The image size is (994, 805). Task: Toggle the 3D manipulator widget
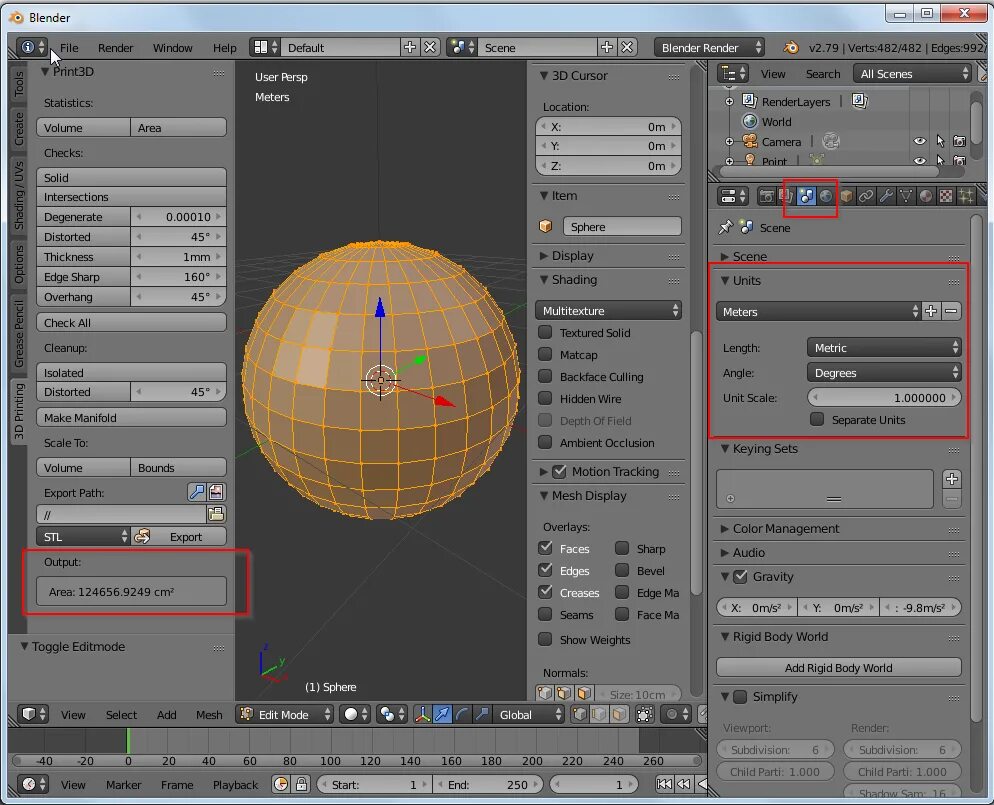pyautogui.click(x=422, y=715)
